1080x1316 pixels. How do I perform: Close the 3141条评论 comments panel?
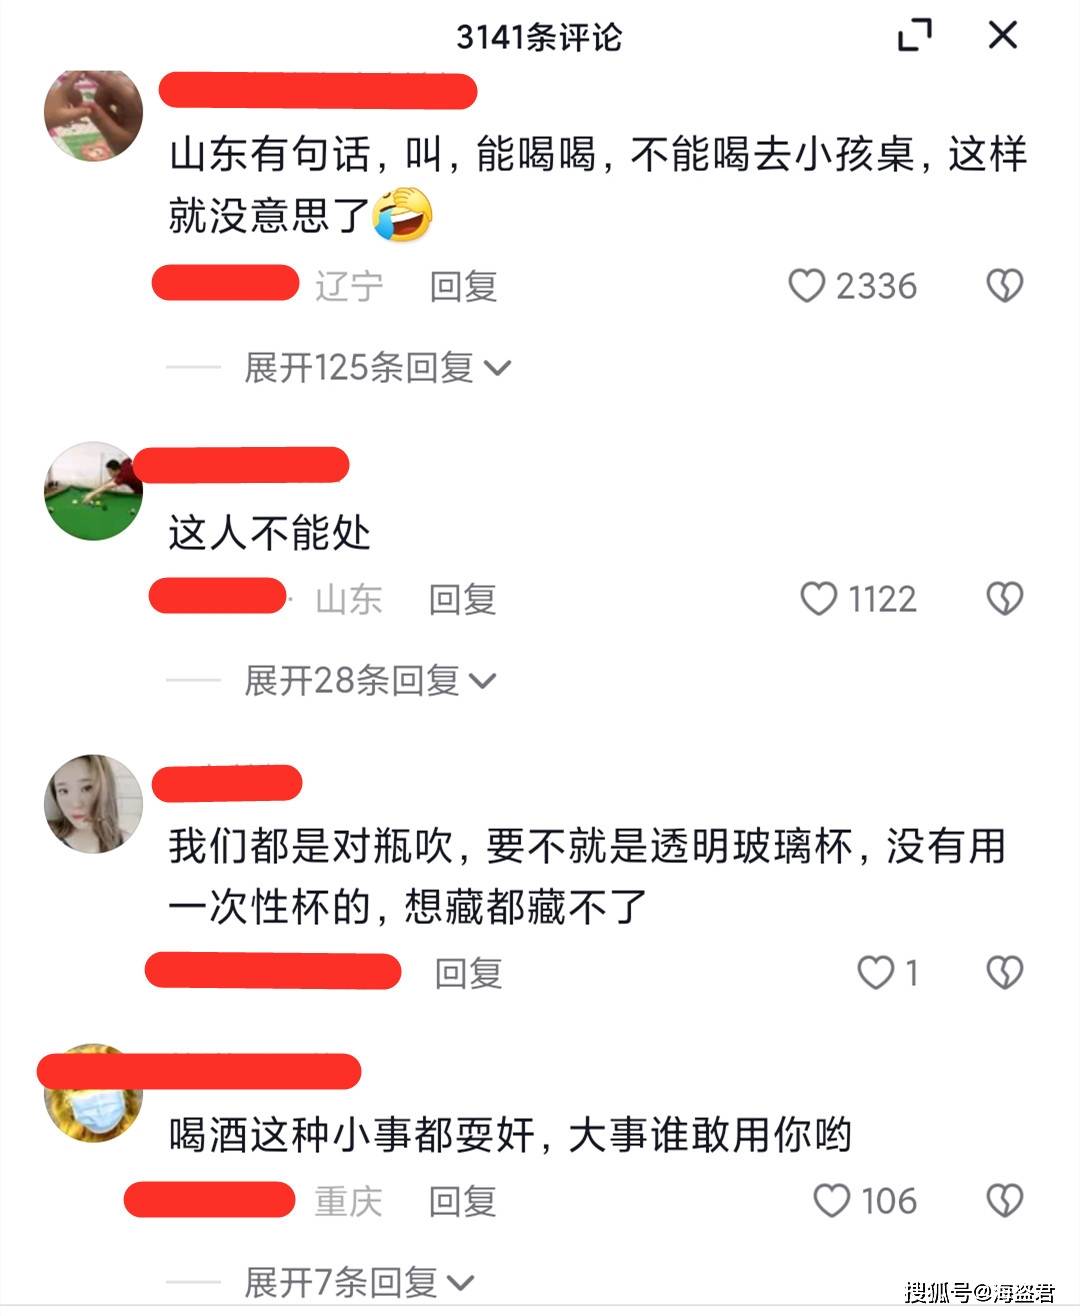pyautogui.click(x=1003, y=36)
